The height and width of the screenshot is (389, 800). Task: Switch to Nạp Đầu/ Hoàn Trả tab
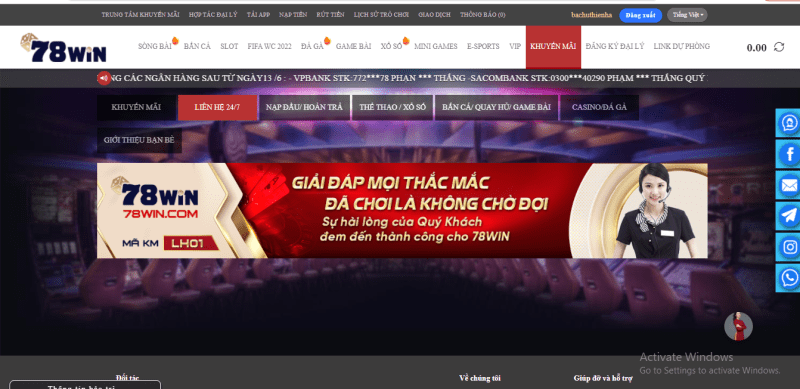click(304, 107)
